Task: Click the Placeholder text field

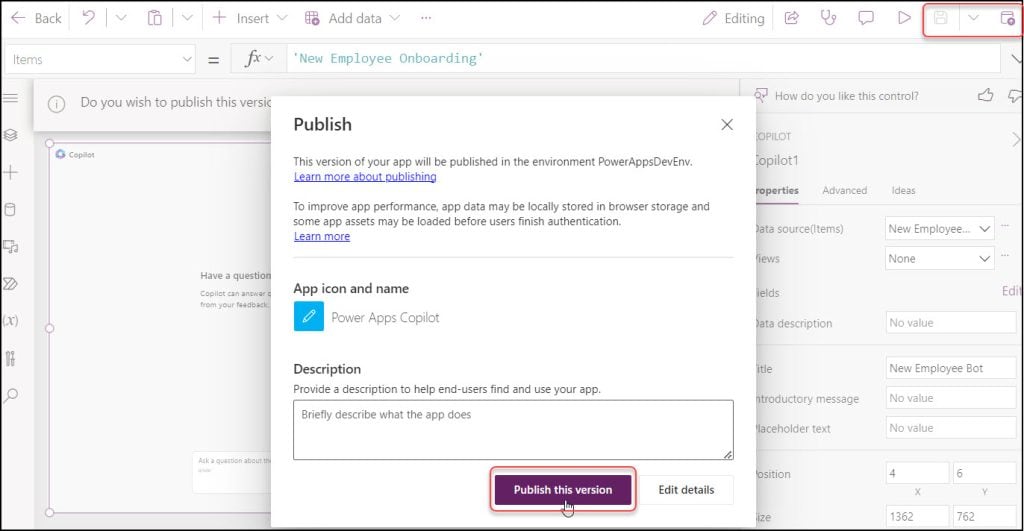Action: [x=951, y=428]
